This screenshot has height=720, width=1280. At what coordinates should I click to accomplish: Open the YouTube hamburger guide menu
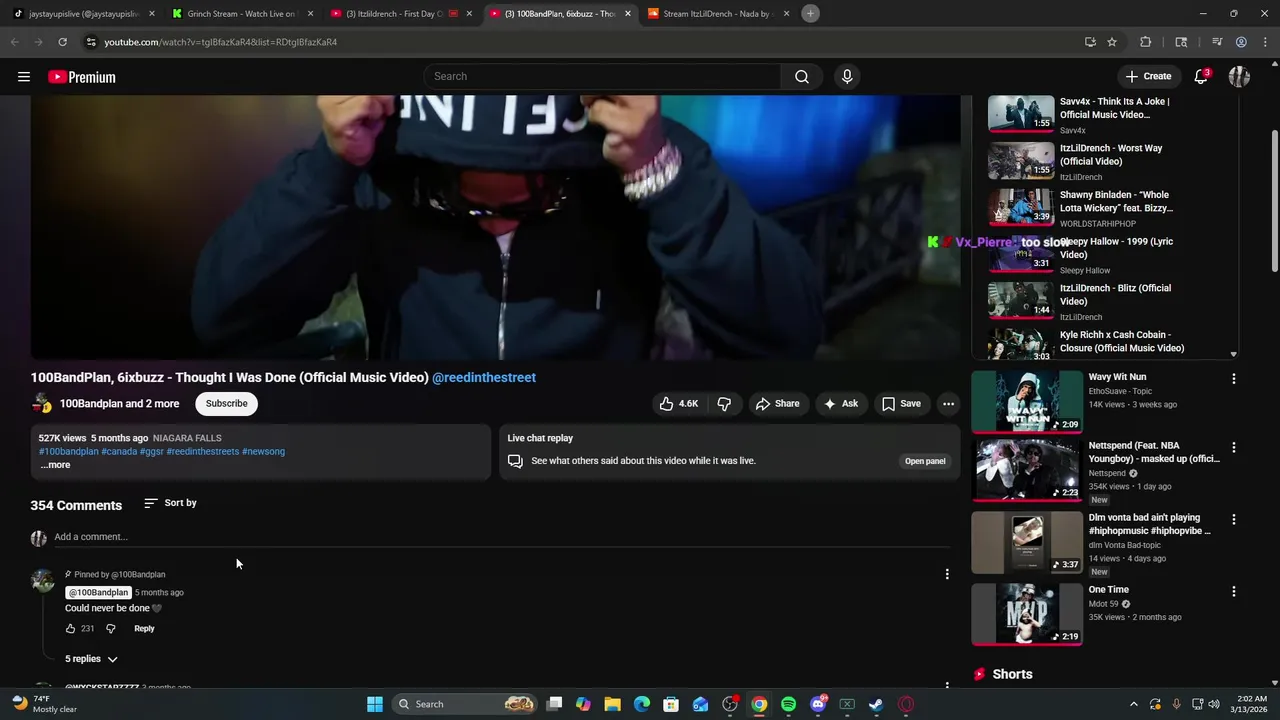coord(24,77)
